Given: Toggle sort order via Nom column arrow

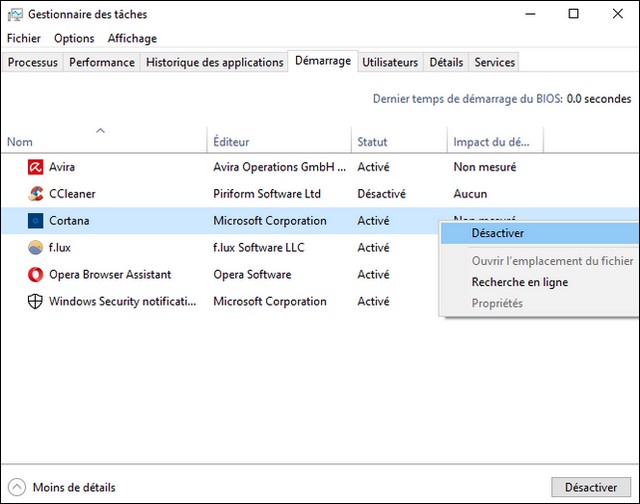Looking at the screenshot, I should pyautogui.click(x=100, y=131).
